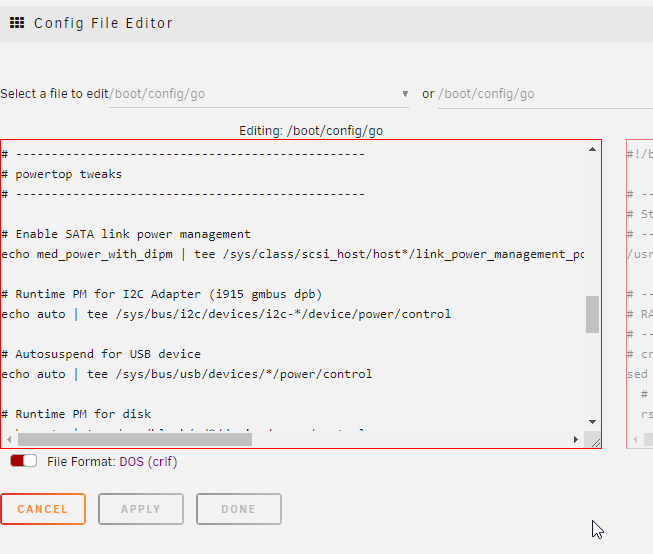Click the 'Config File Editor' title text
Image resolution: width=653 pixels, height=554 pixels.
click(x=103, y=23)
